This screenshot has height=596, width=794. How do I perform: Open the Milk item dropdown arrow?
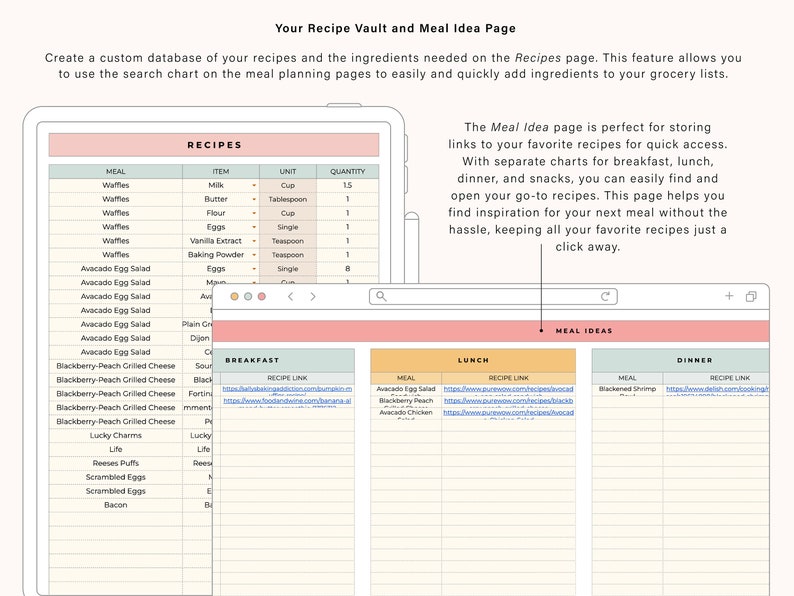pos(254,185)
